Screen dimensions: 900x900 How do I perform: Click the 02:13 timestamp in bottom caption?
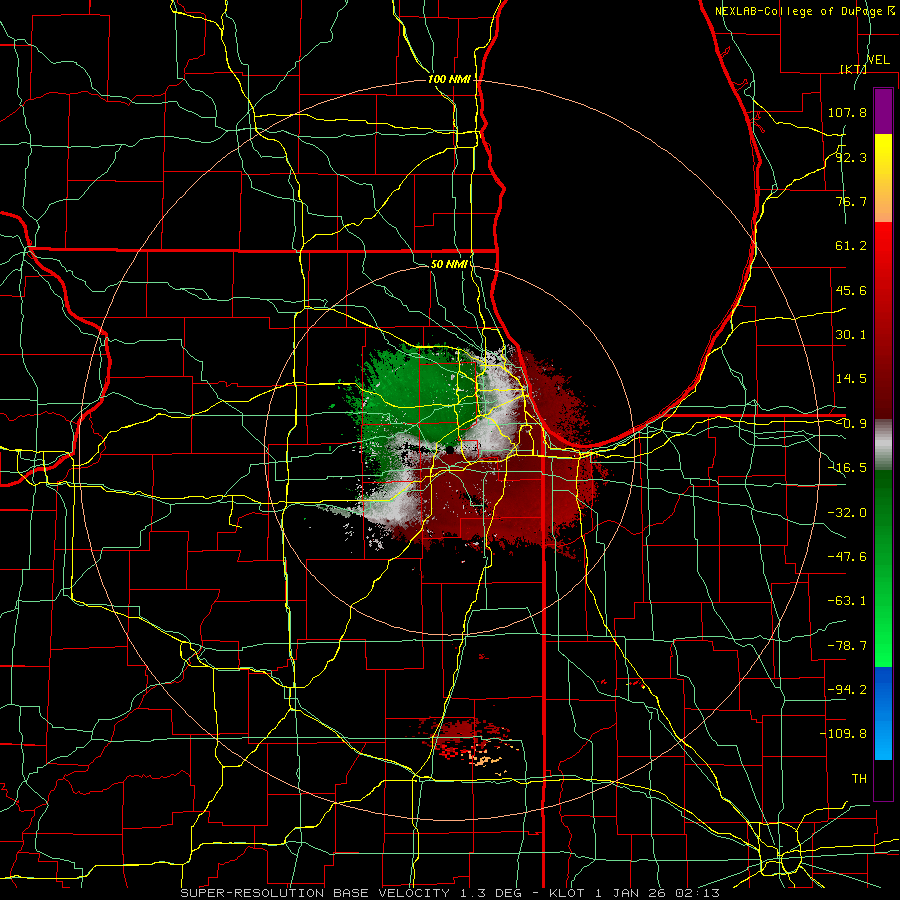click(x=699, y=893)
